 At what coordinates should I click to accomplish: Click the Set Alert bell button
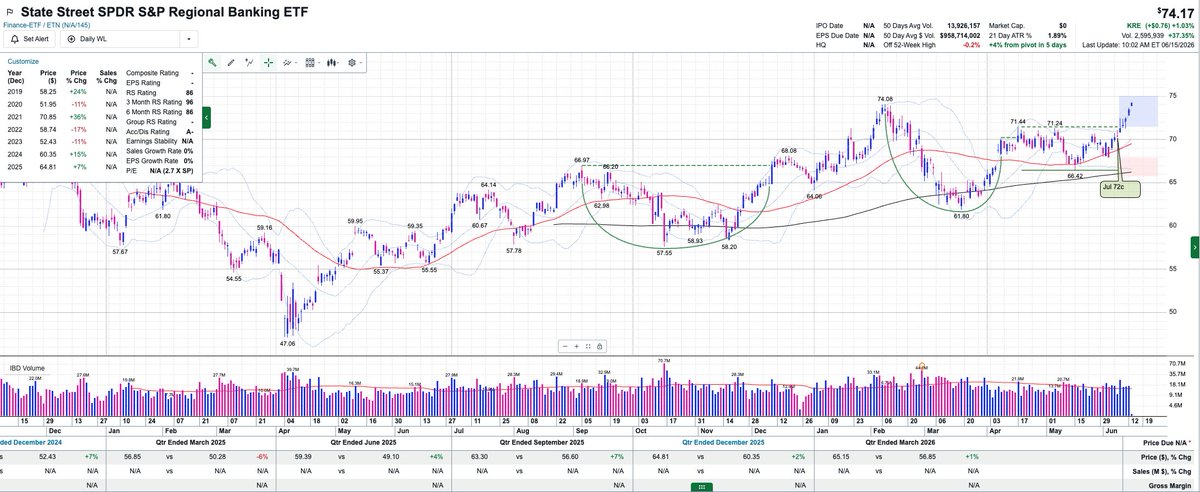pyautogui.click(x=31, y=38)
